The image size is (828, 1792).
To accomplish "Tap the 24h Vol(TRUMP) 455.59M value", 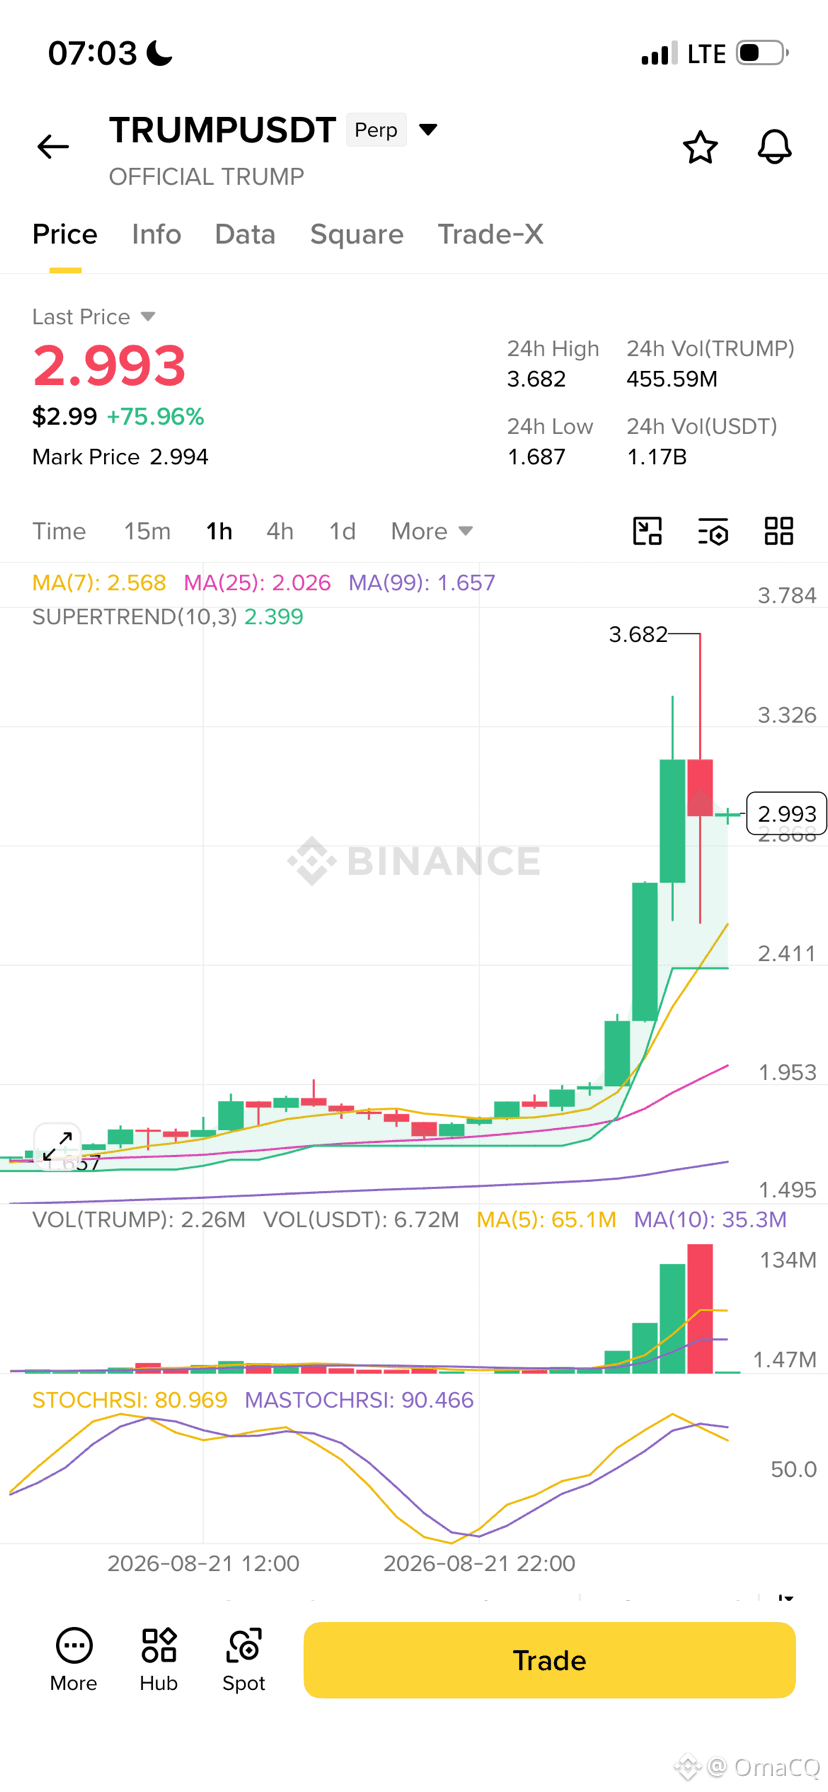I will coord(672,379).
